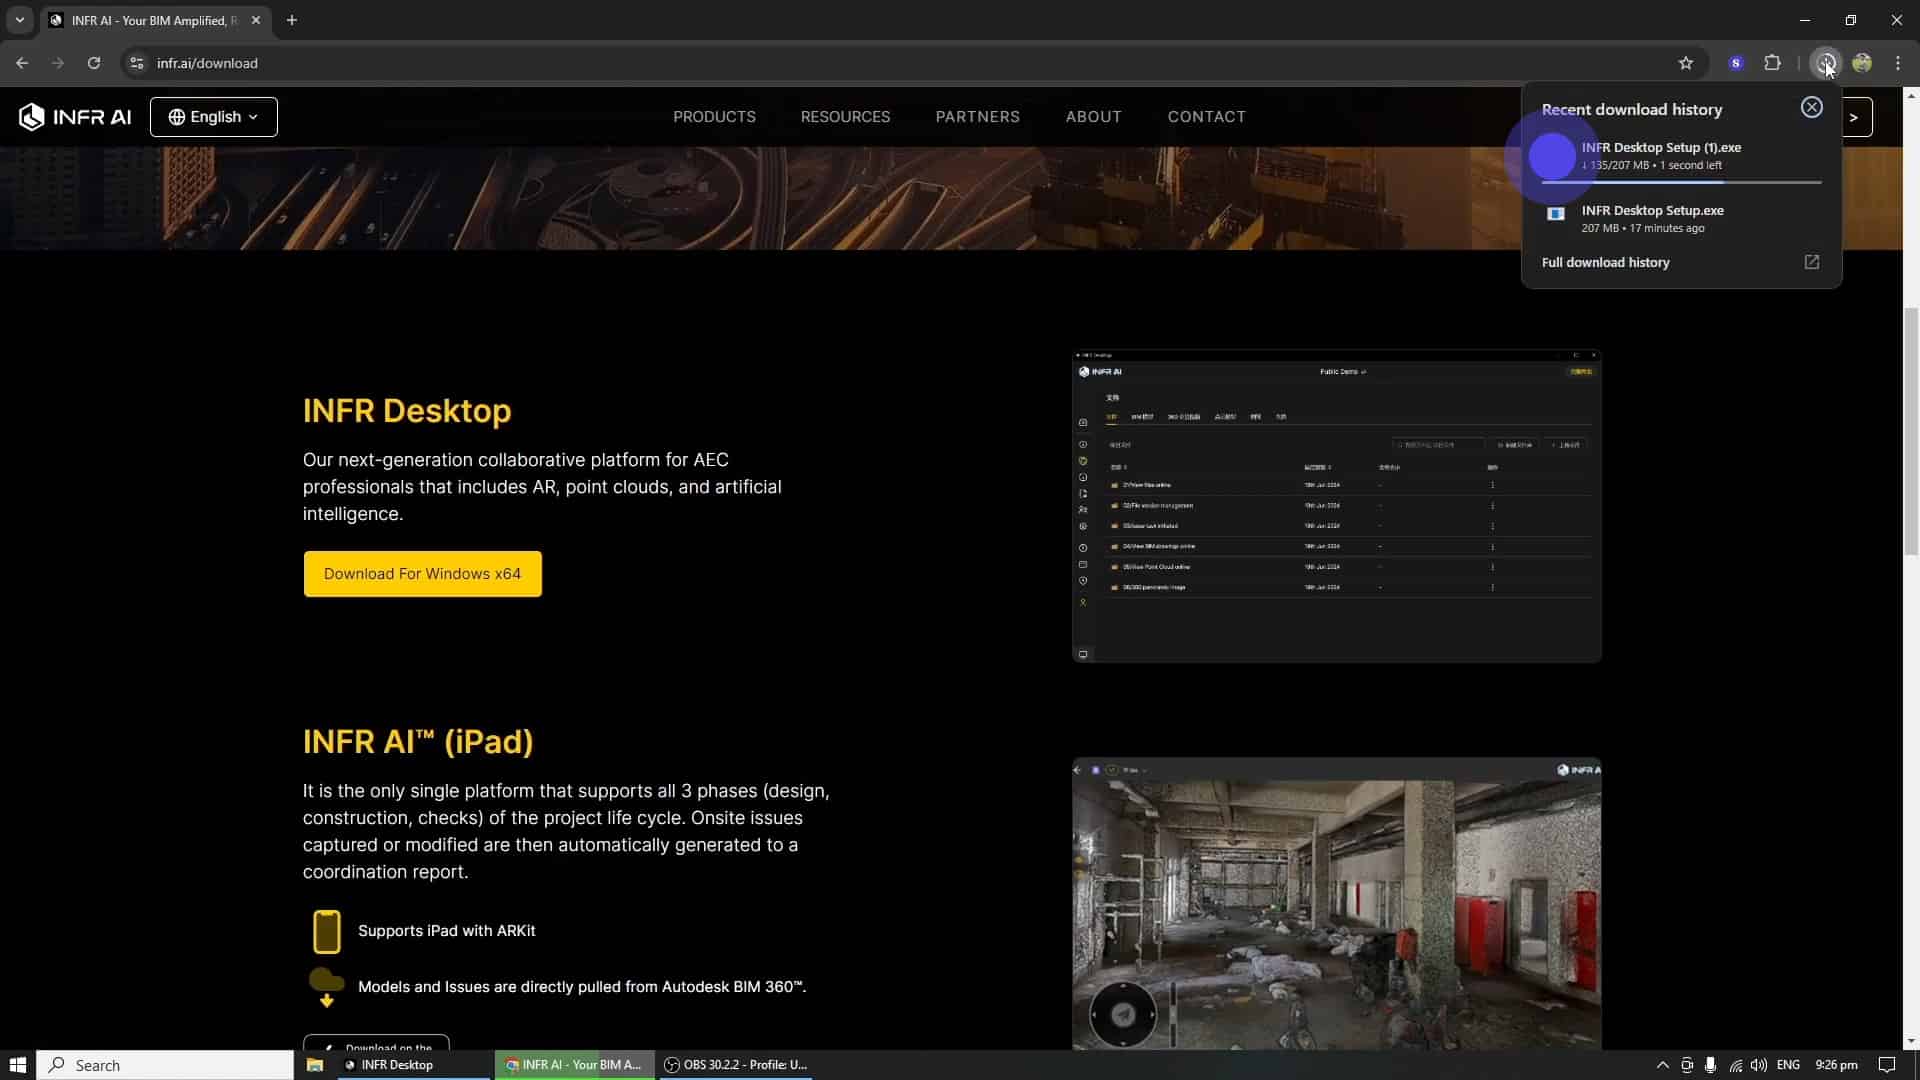Open the CONTACT menu item
The height and width of the screenshot is (1080, 1920).
click(1206, 117)
